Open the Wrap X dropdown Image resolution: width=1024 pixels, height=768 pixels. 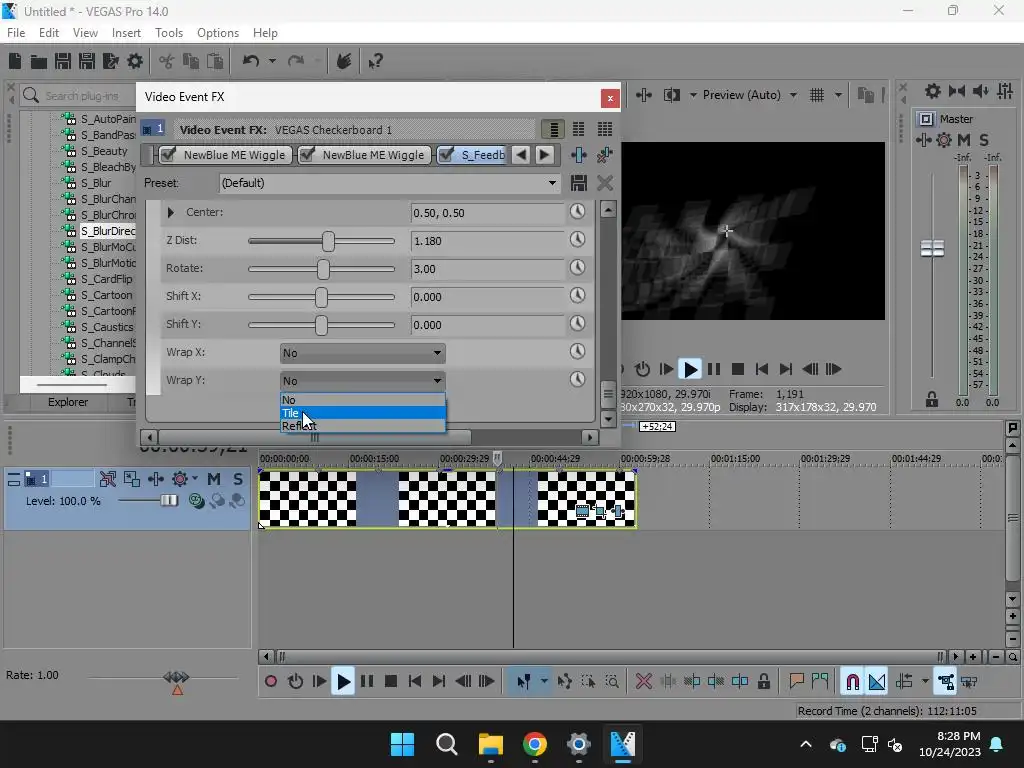tap(362, 353)
